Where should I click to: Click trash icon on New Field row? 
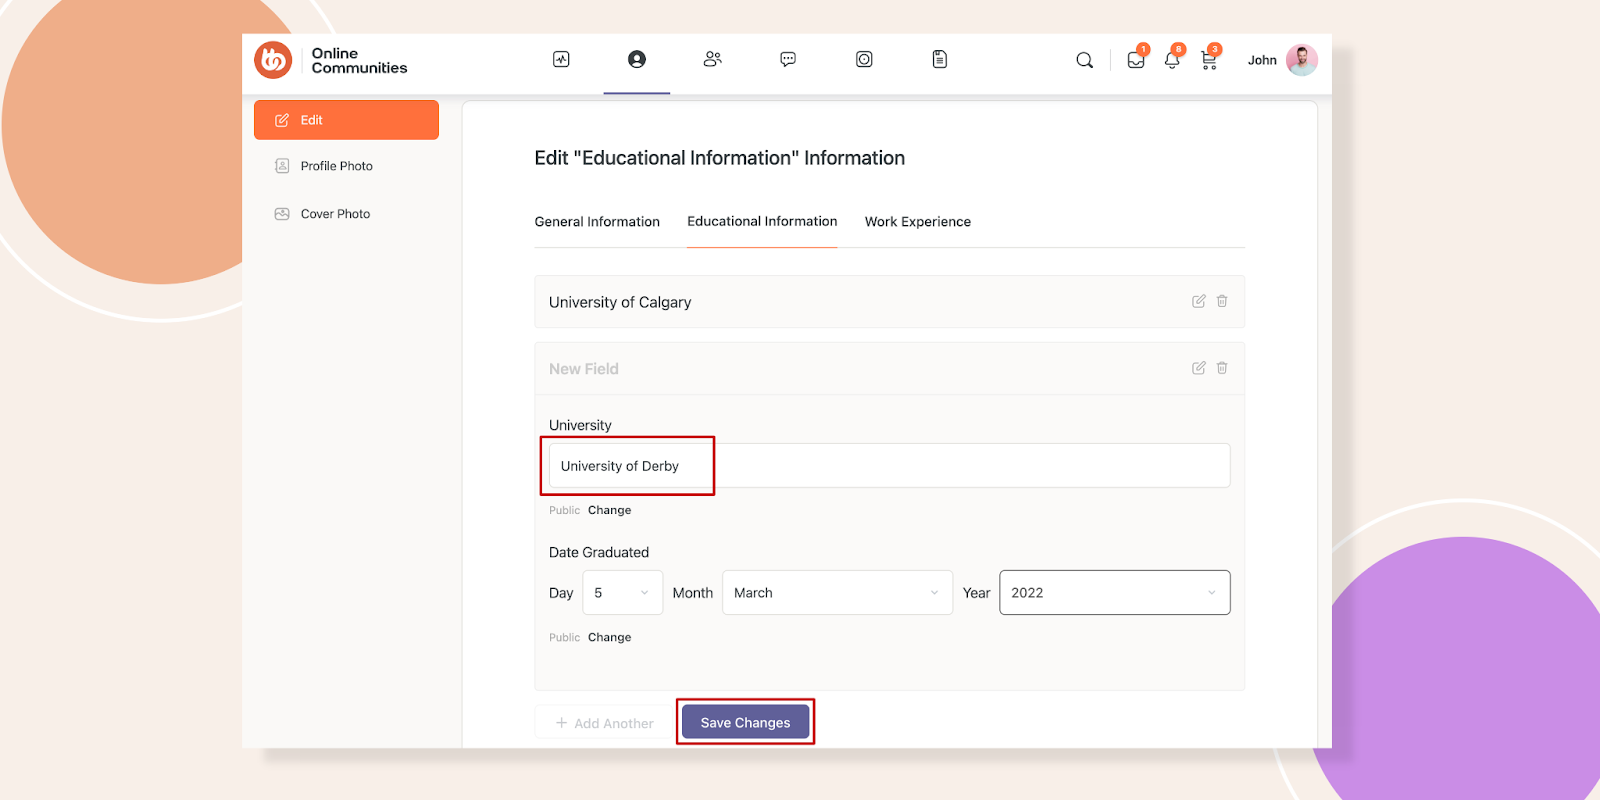click(1222, 368)
